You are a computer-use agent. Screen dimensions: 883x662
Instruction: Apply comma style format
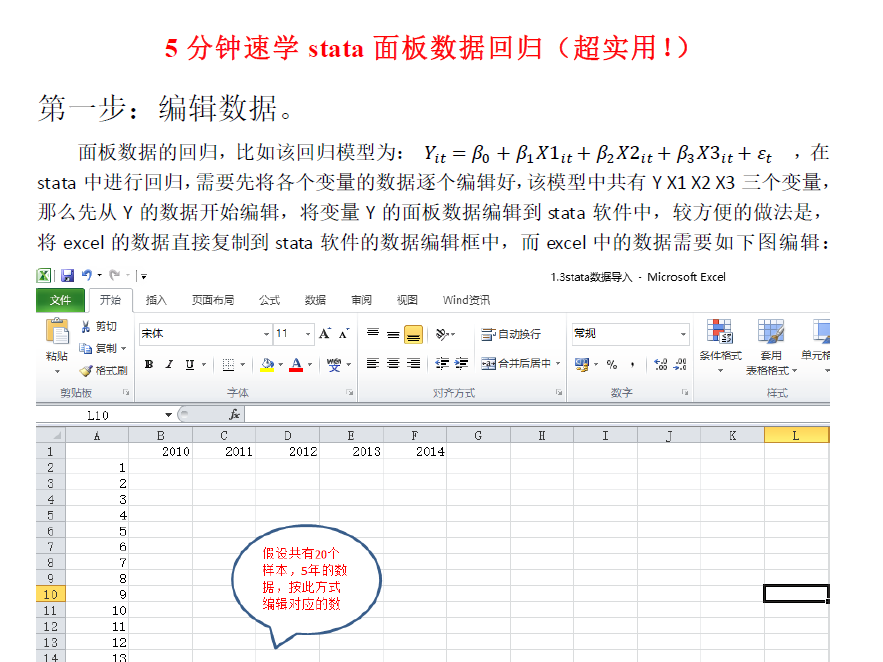632,365
